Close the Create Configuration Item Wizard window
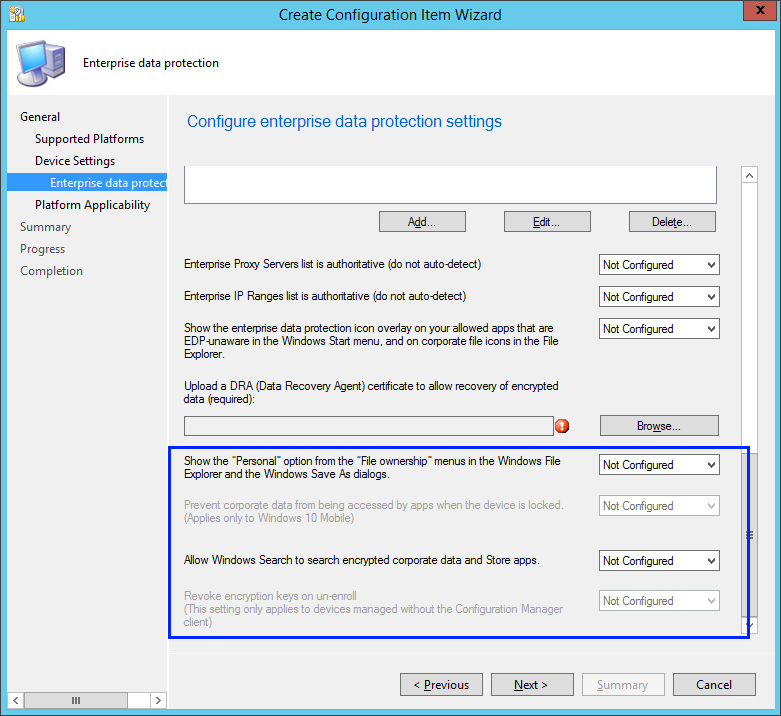This screenshot has width=781, height=716. pos(760,10)
